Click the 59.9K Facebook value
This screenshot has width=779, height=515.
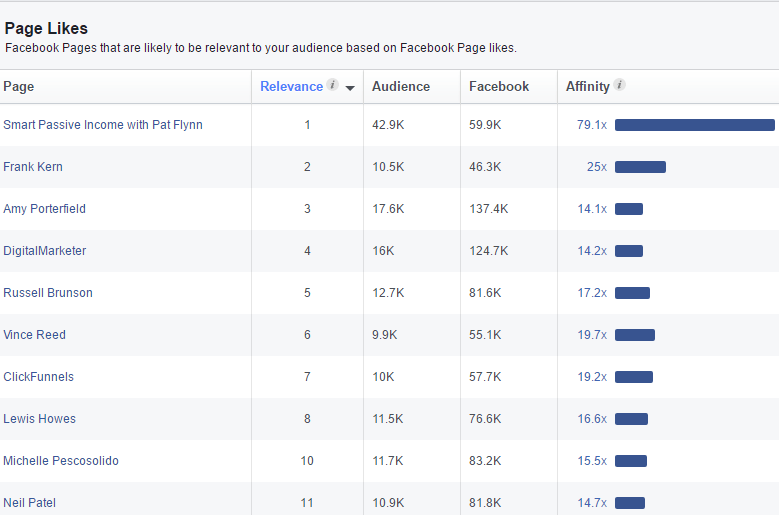[485, 125]
